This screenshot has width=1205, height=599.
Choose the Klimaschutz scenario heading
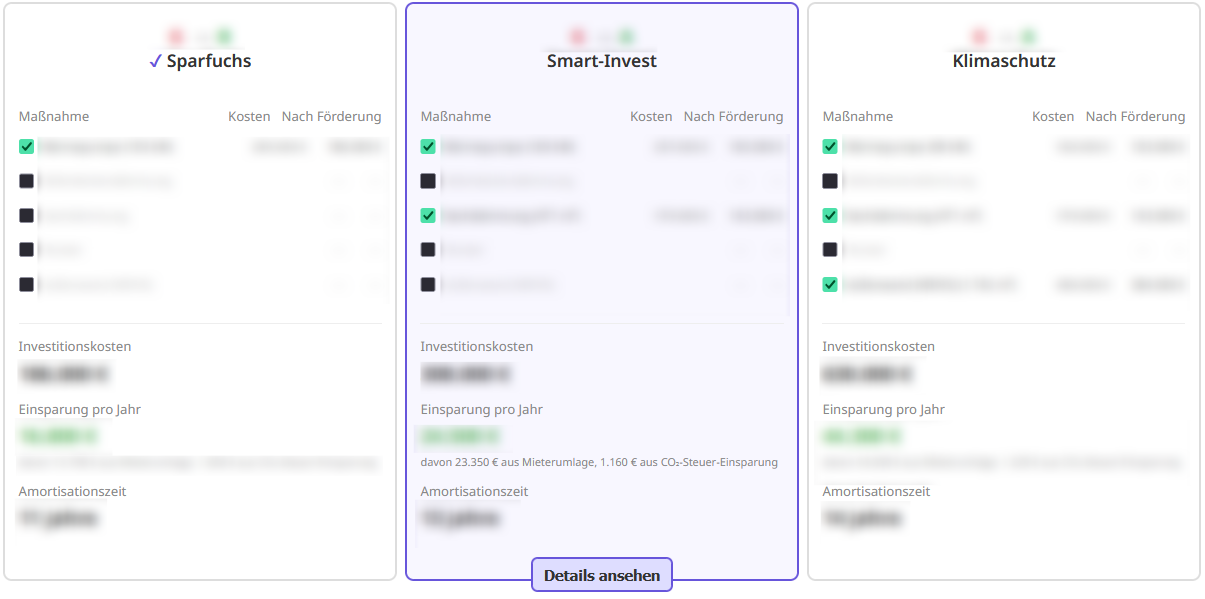tap(1004, 61)
